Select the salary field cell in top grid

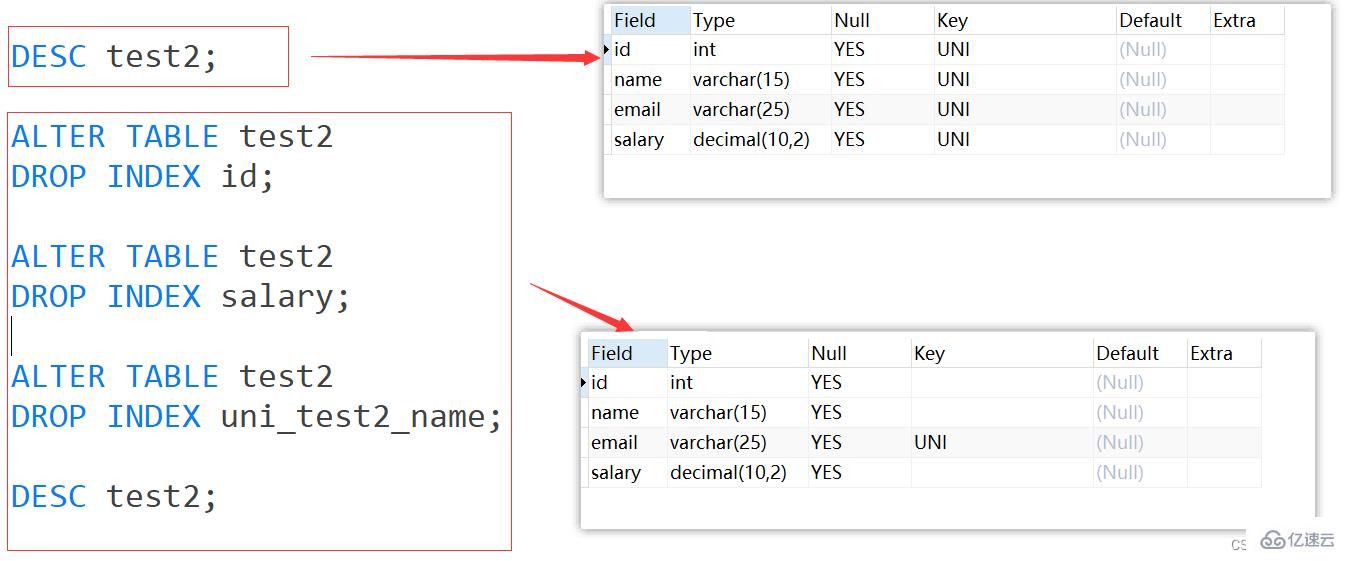(x=650, y=140)
